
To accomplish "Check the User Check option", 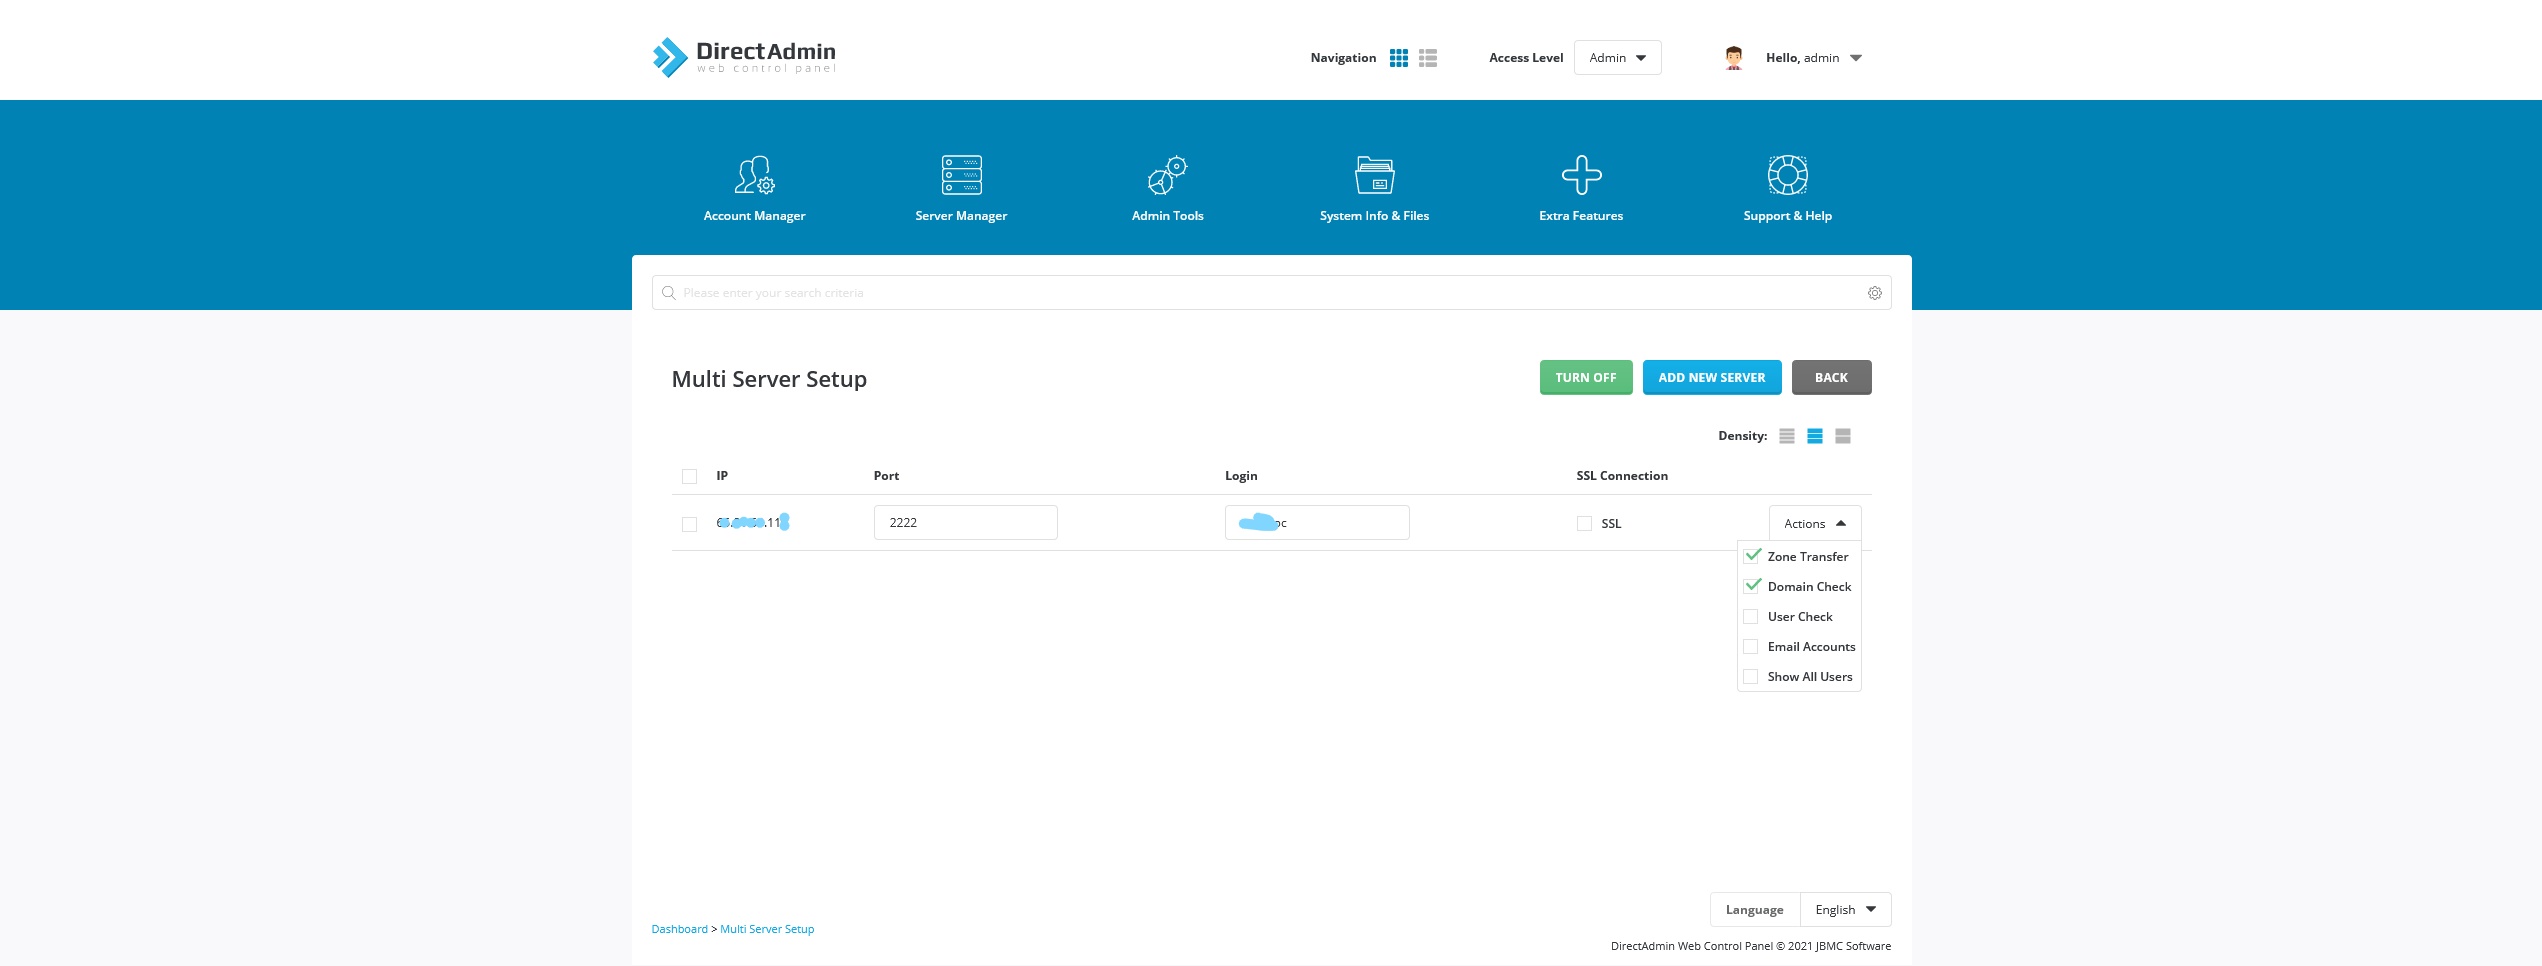I will [1751, 617].
